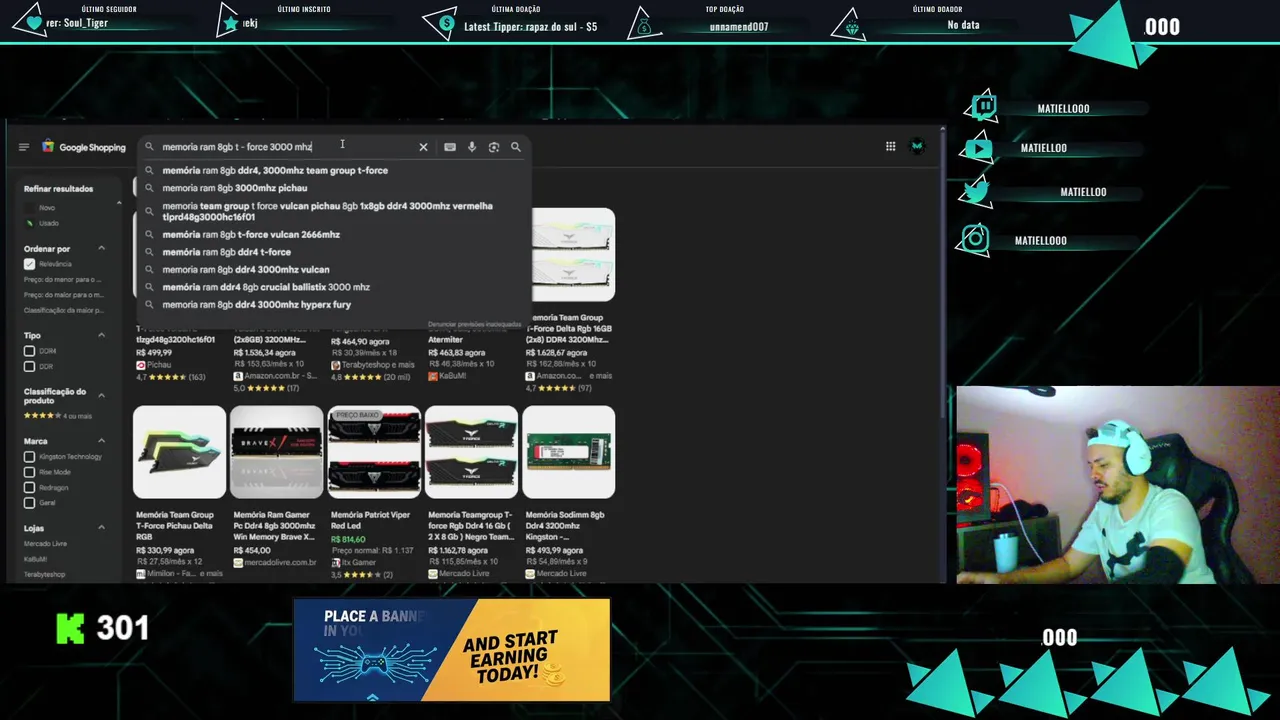
Task: Sort by 'Preço: do menor para o maior'
Action: pyautogui.click(x=64, y=279)
